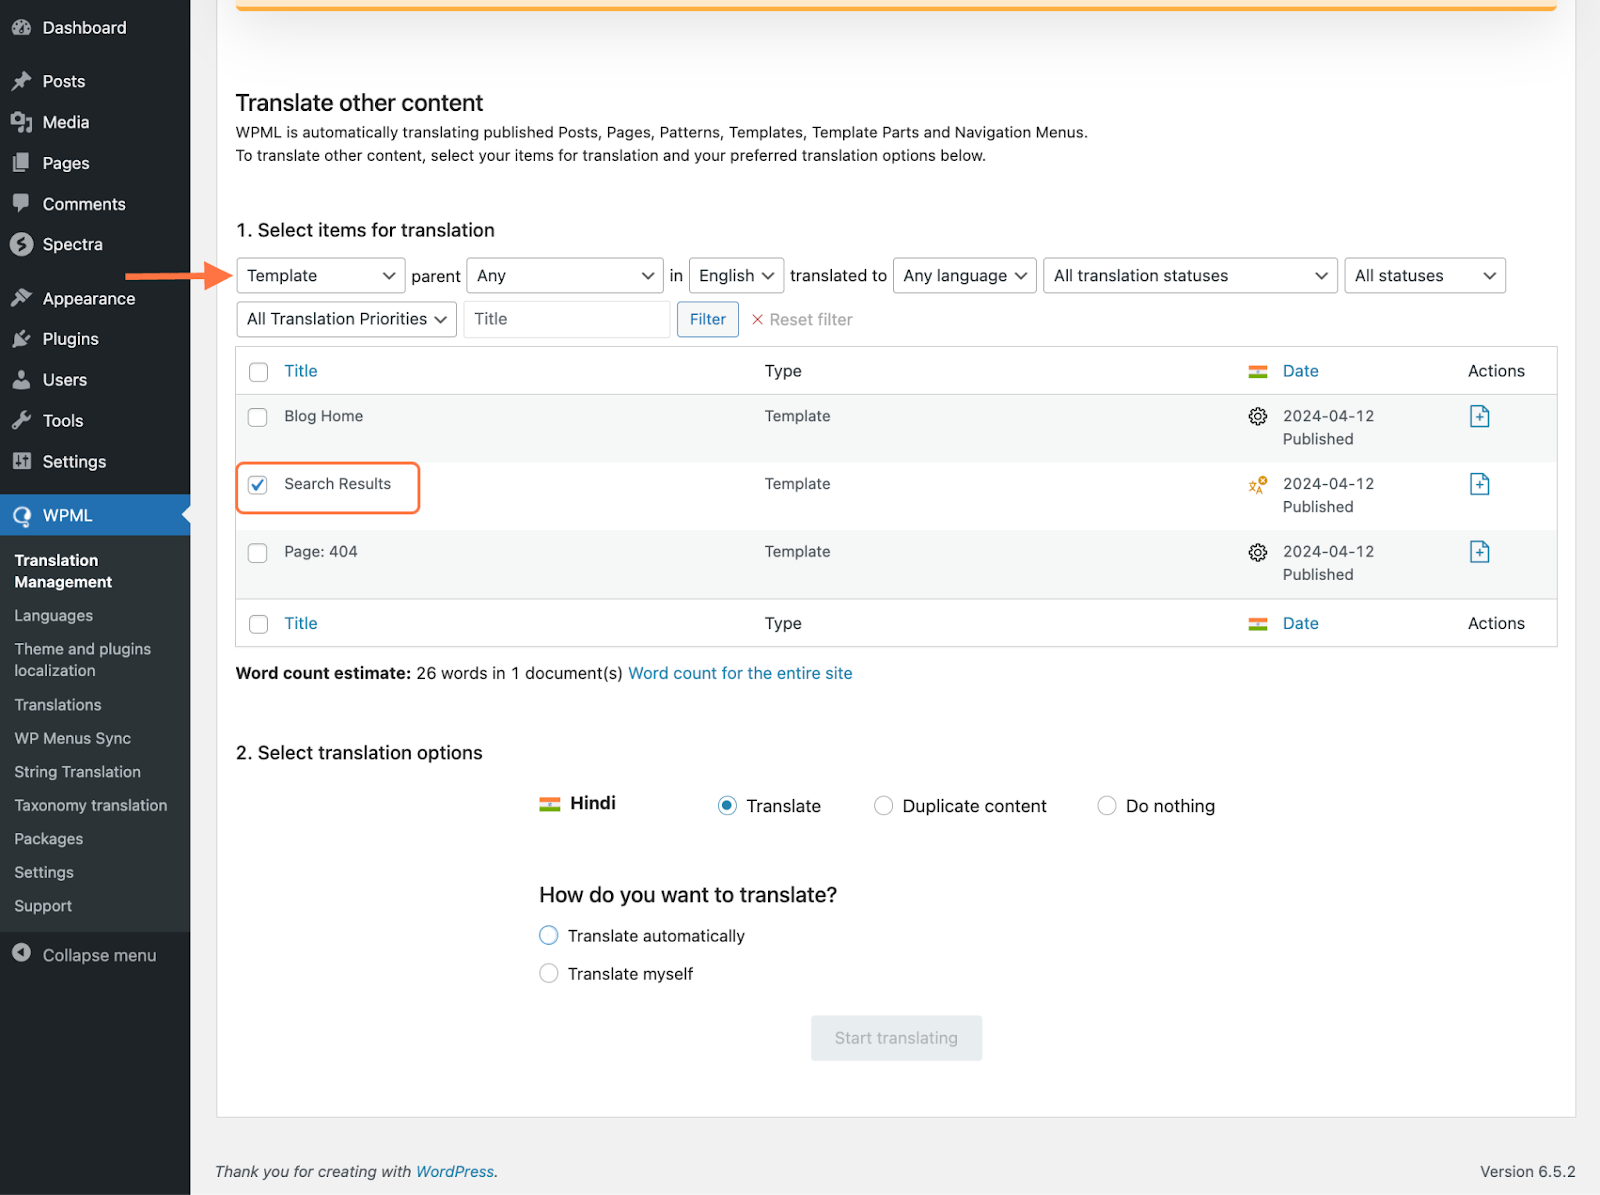Open the Template type dropdown
Viewport: 1600px width, 1195px height.
(x=319, y=275)
